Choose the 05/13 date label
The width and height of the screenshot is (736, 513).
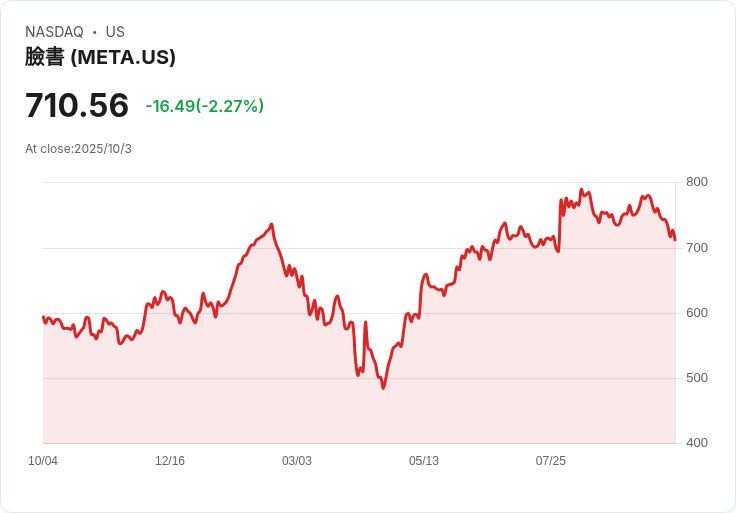(424, 461)
